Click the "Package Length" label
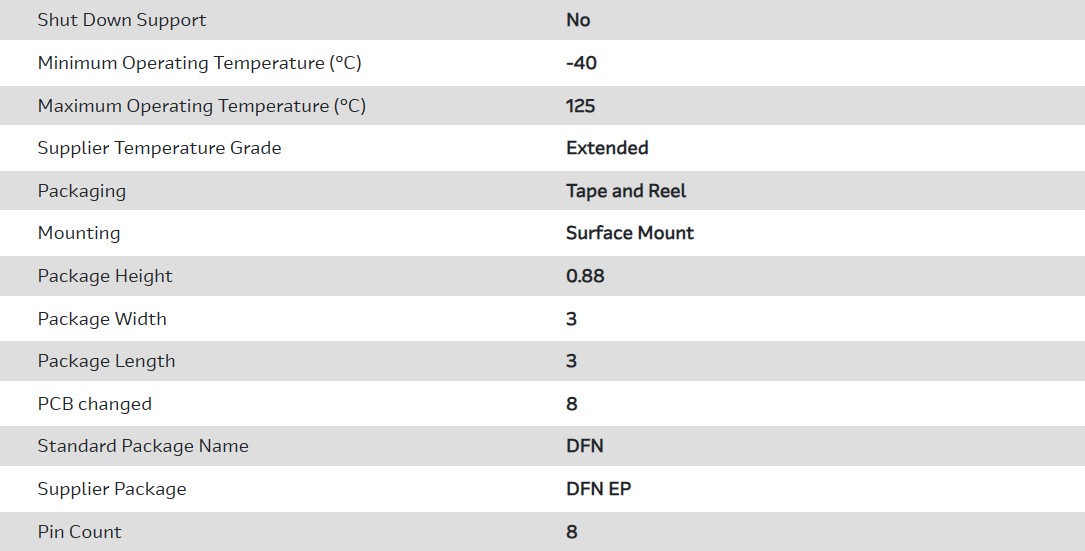This screenshot has width=1085, height=551. tap(106, 361)
